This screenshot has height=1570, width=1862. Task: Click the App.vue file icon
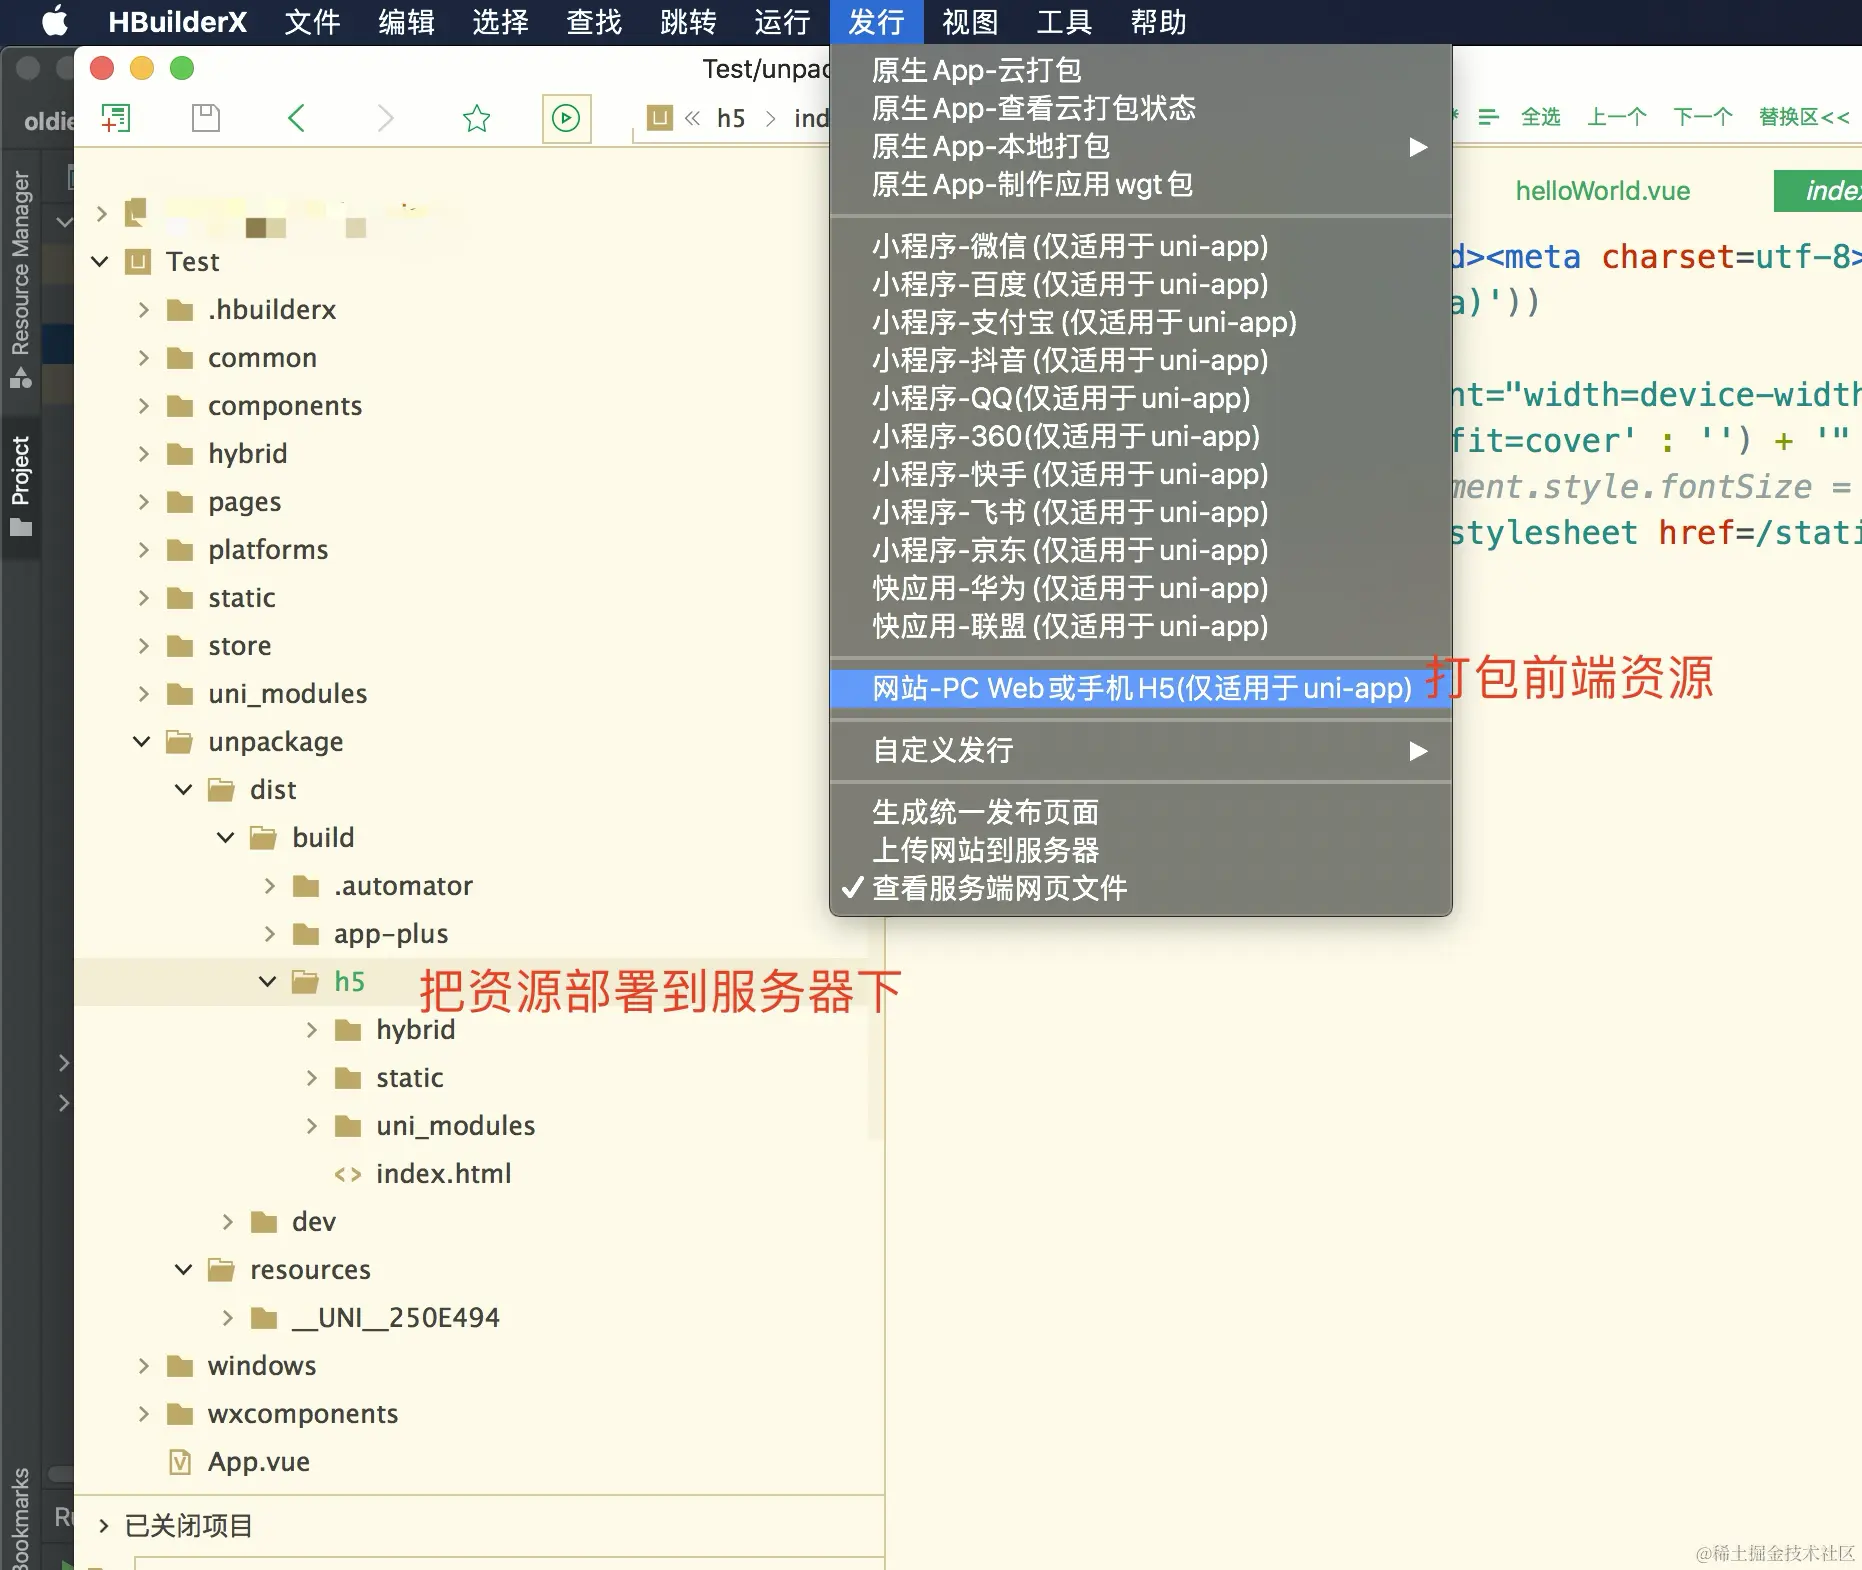pyautogui.click(x=180, y=1462)
